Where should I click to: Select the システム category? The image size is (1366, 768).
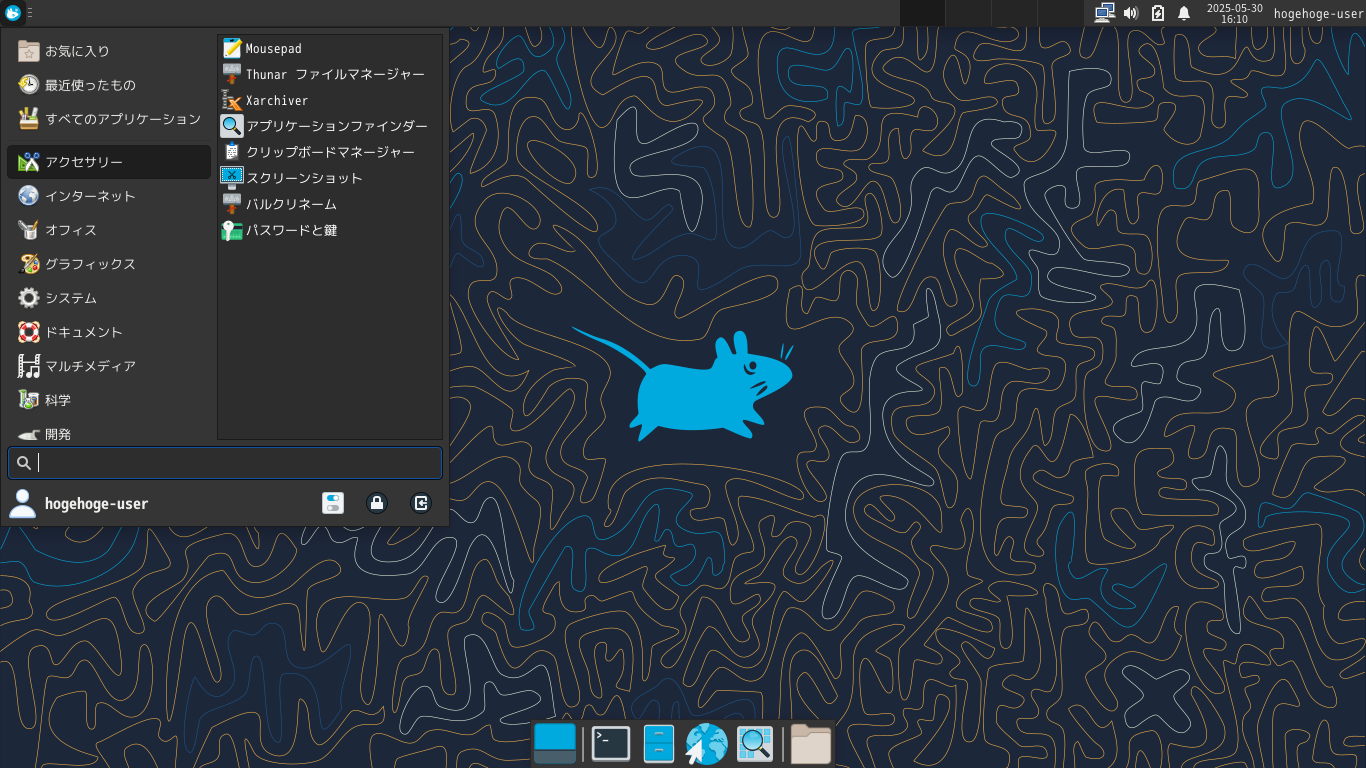point(109,298)
